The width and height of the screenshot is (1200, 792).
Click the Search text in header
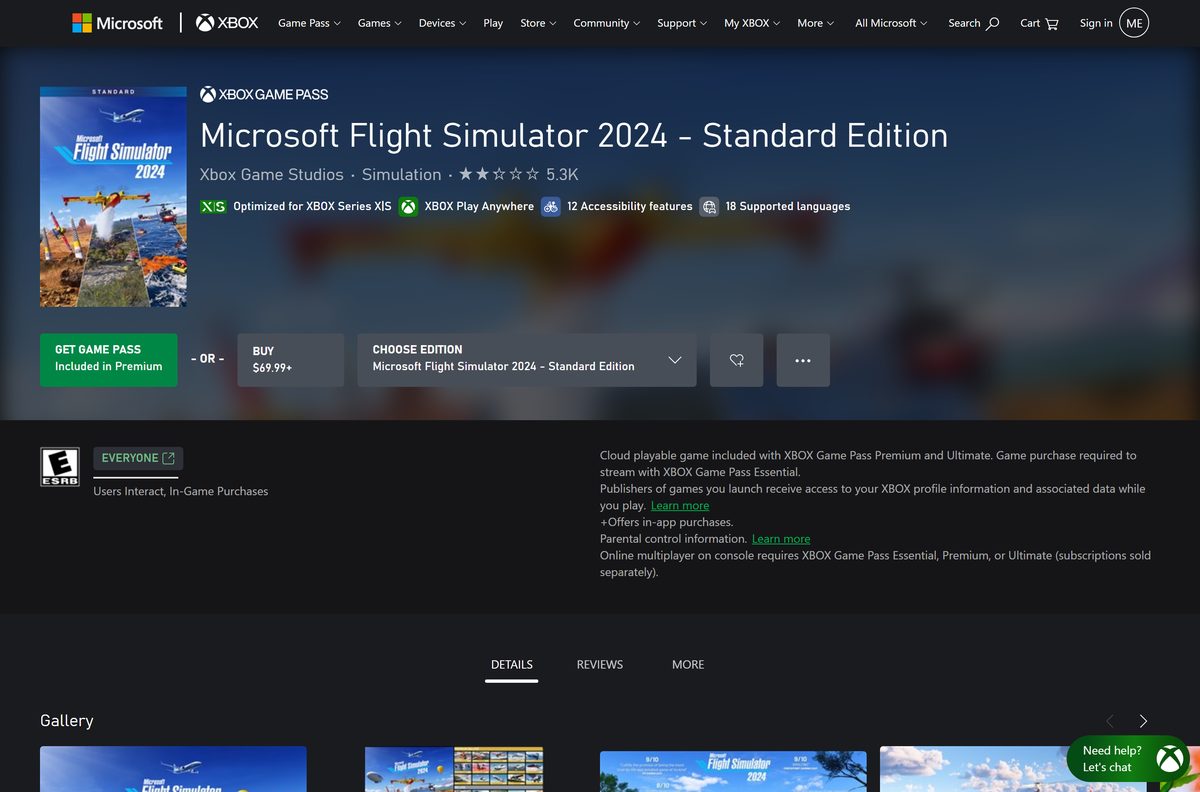(964, 23)
